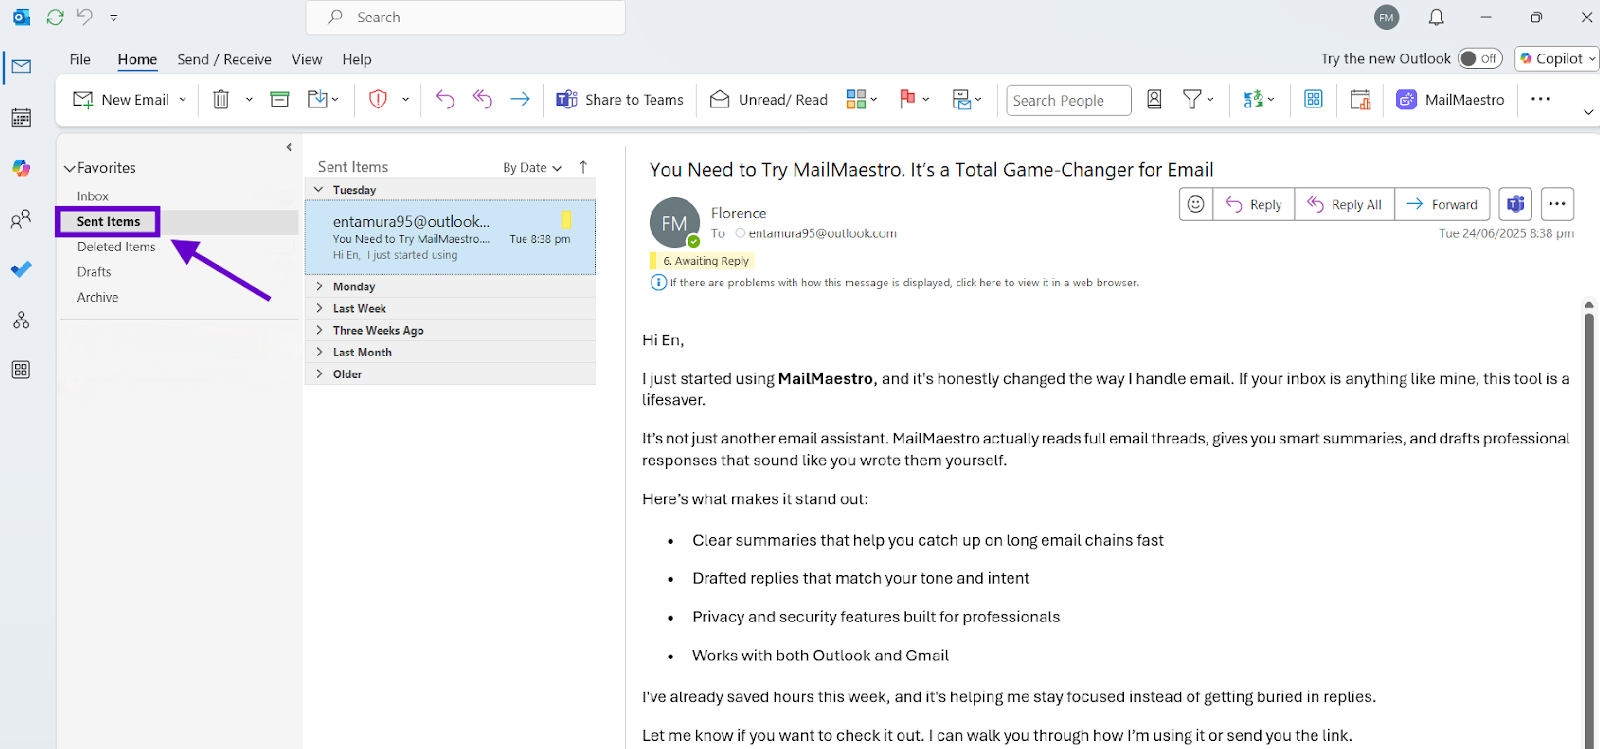
Task: Expand the ribbon display options chevron
Action: click(1588, 112)
